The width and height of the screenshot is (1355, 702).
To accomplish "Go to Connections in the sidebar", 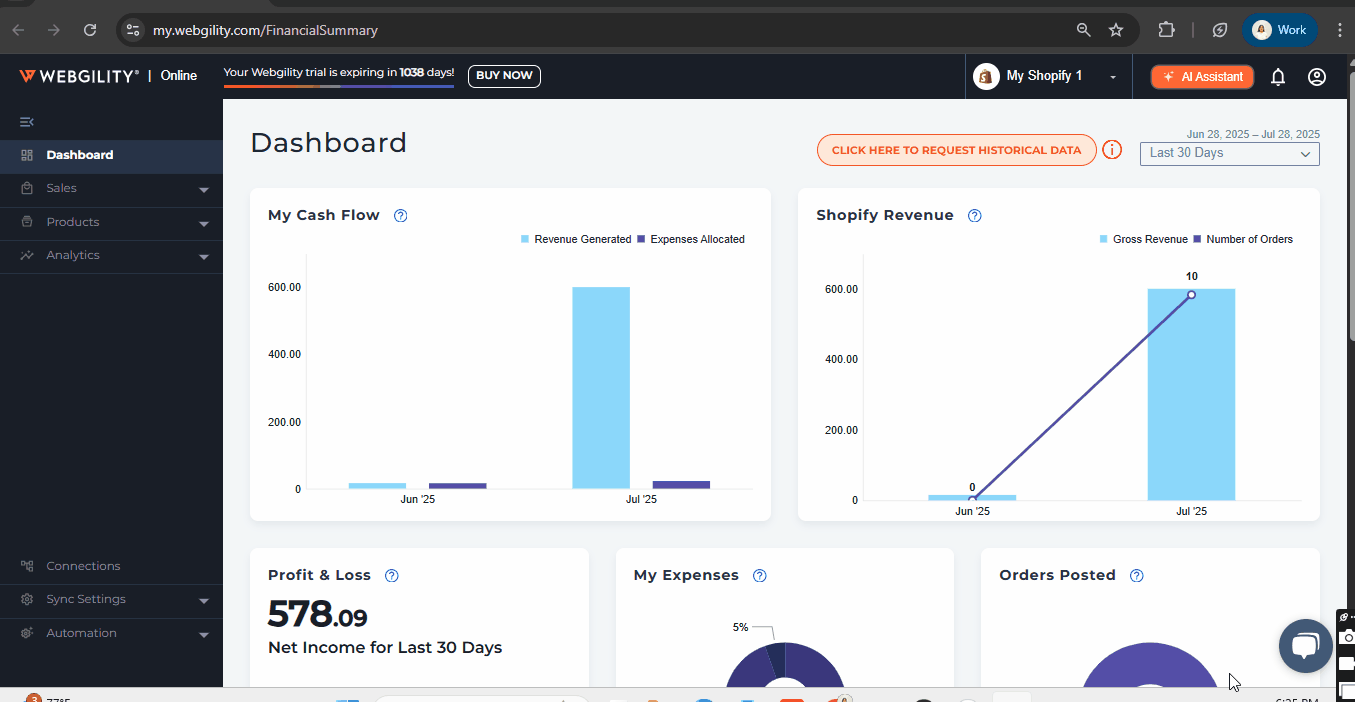I will pyautogui.click(x=83, y=566).
